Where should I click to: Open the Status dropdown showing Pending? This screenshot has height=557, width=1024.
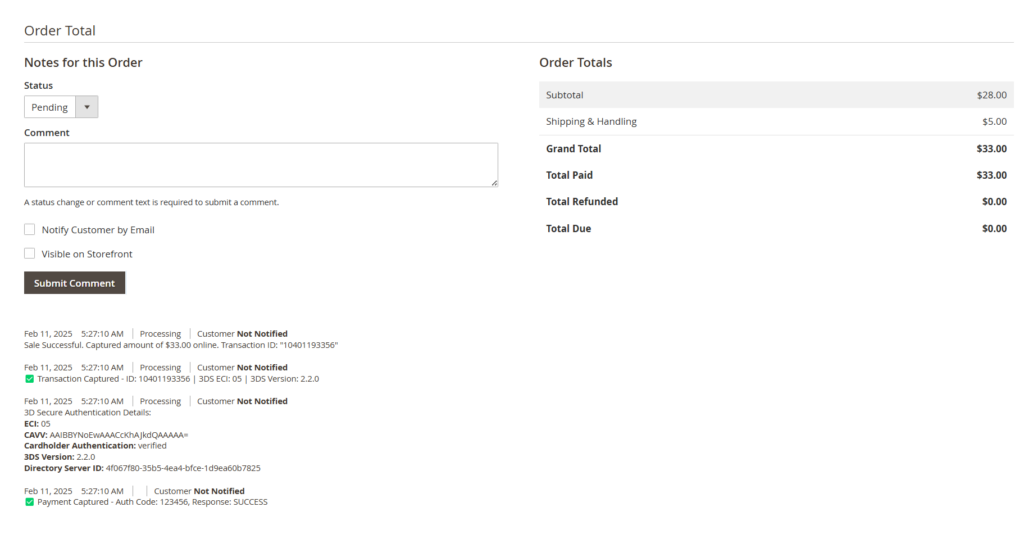coord(61,107)
